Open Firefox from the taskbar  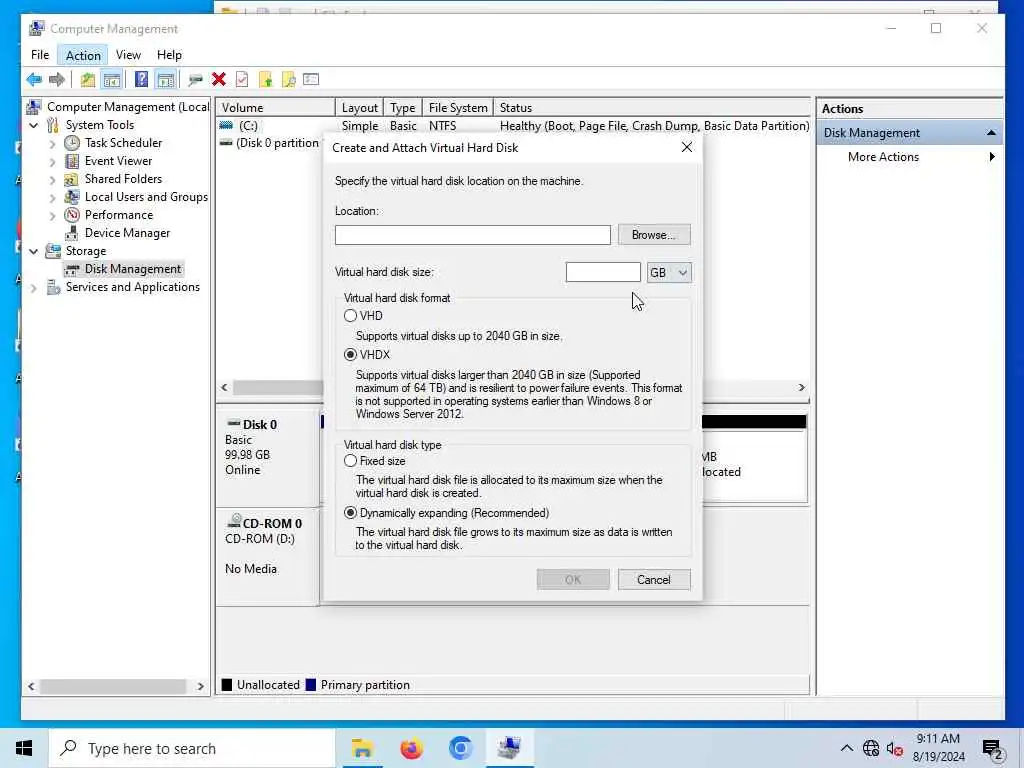pos(411,748)
